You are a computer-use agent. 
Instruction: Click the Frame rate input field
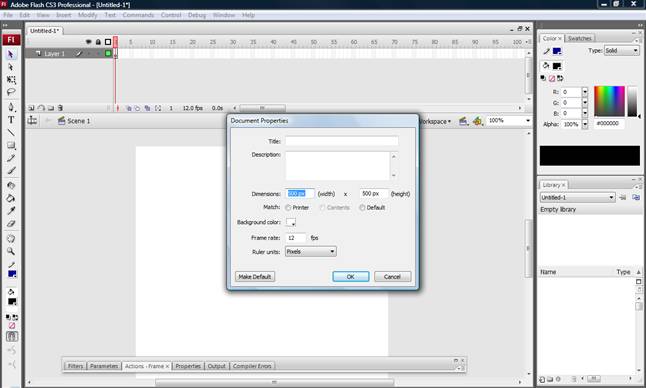pos(296,238)
